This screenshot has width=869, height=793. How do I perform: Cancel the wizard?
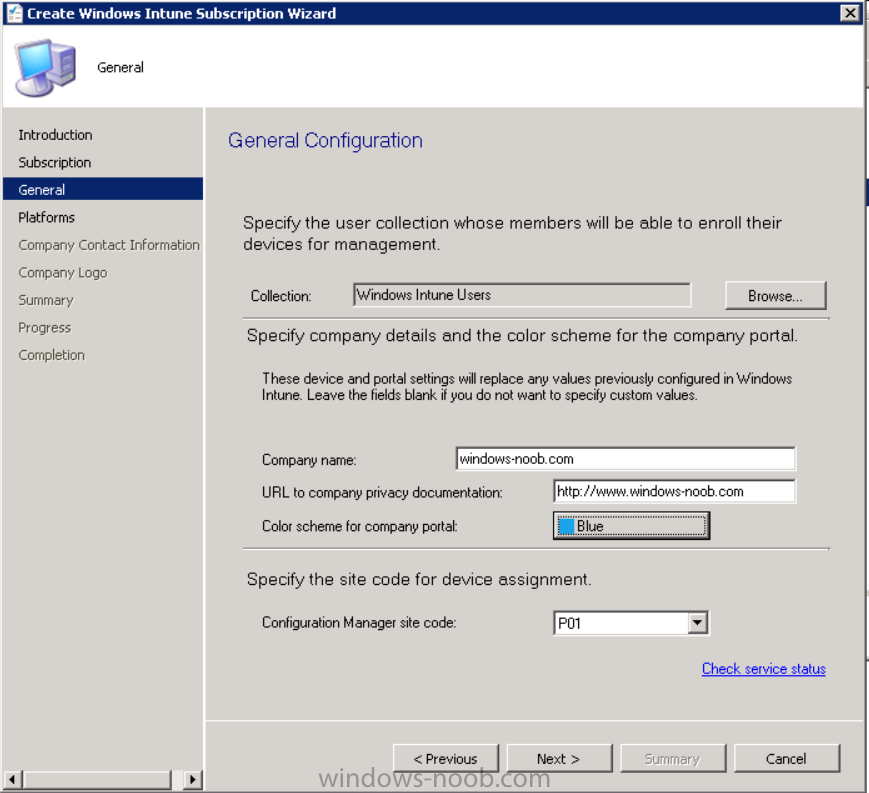tap(786, 759)
